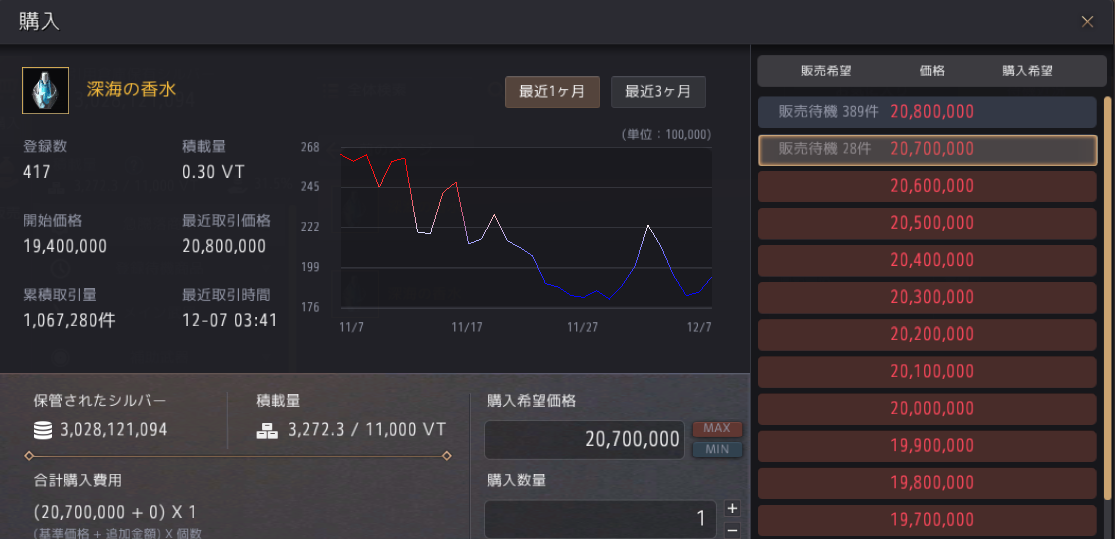Click the silver coins stack icon
1115x539 pixels.
[x=43, y=430]
